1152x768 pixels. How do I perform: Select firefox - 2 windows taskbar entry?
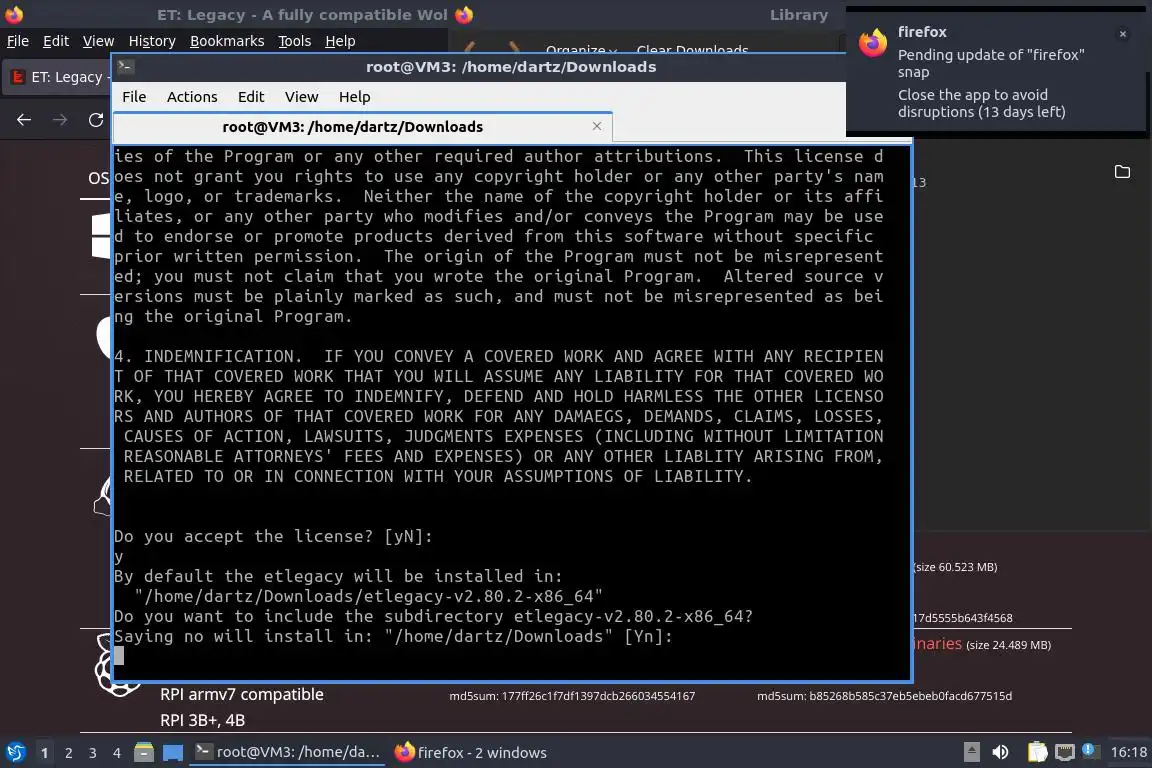471,752
